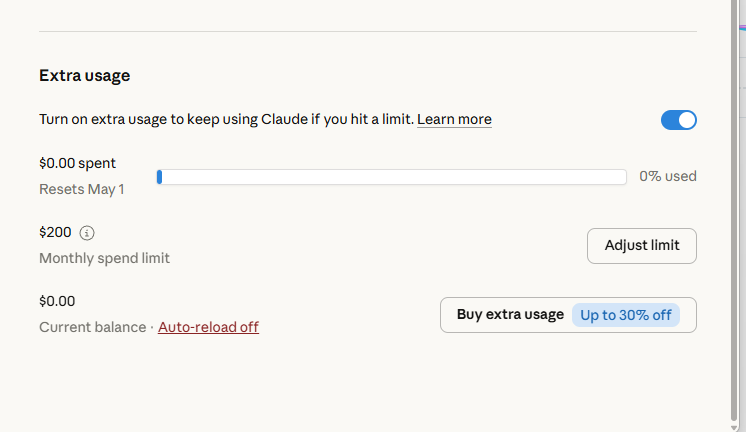746x432 pixels.
Task: Open the Learn more link
Action: [454, 119]
